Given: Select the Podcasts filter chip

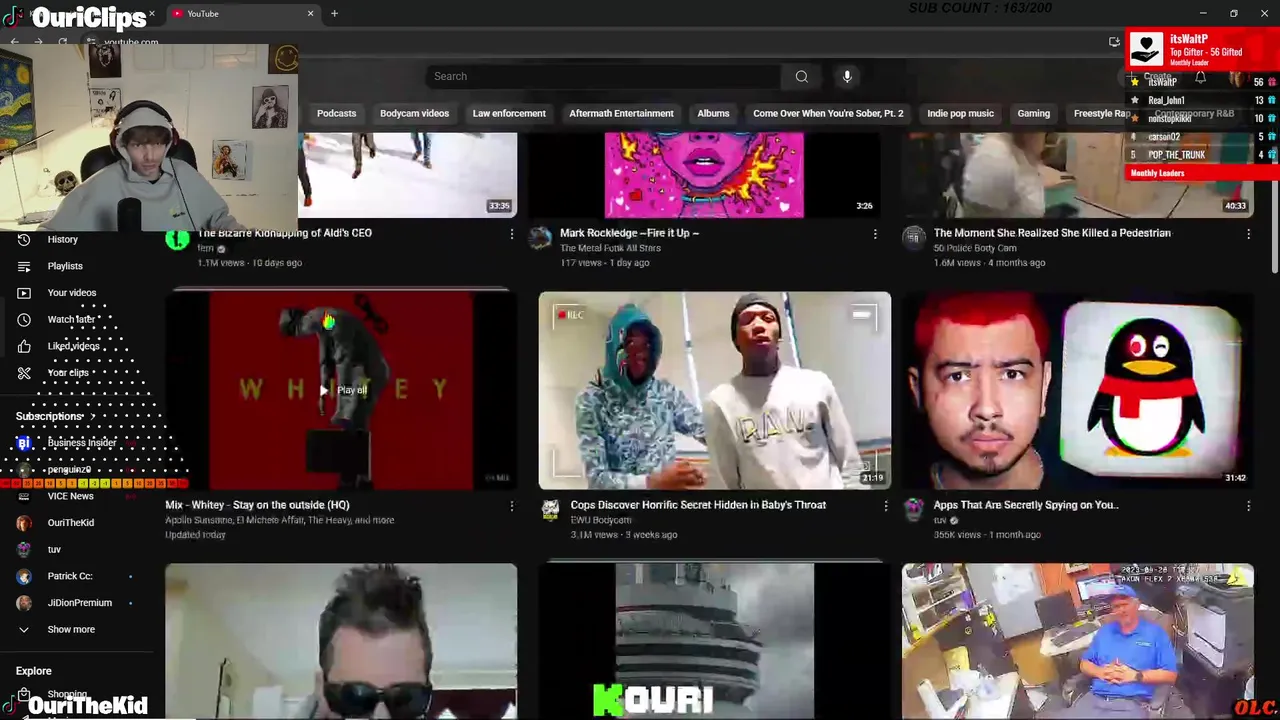Looking at the screenshot, I should [336, 113].
